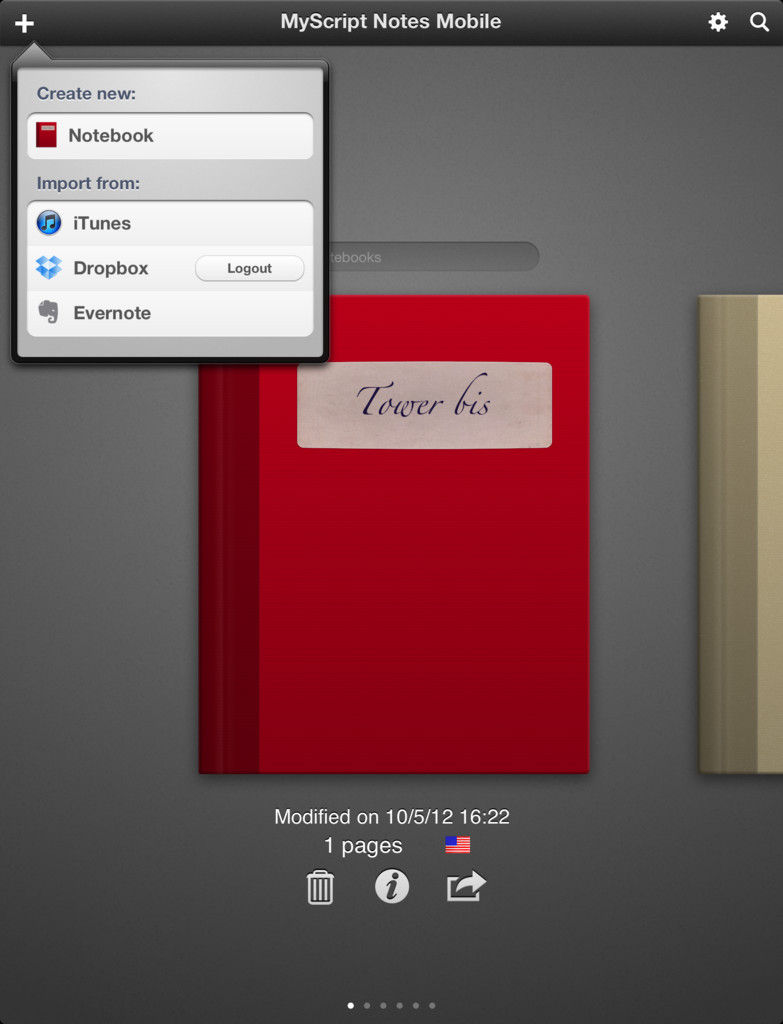Import from Evernote
This screenshot has width=783, height=1024.
170,313
